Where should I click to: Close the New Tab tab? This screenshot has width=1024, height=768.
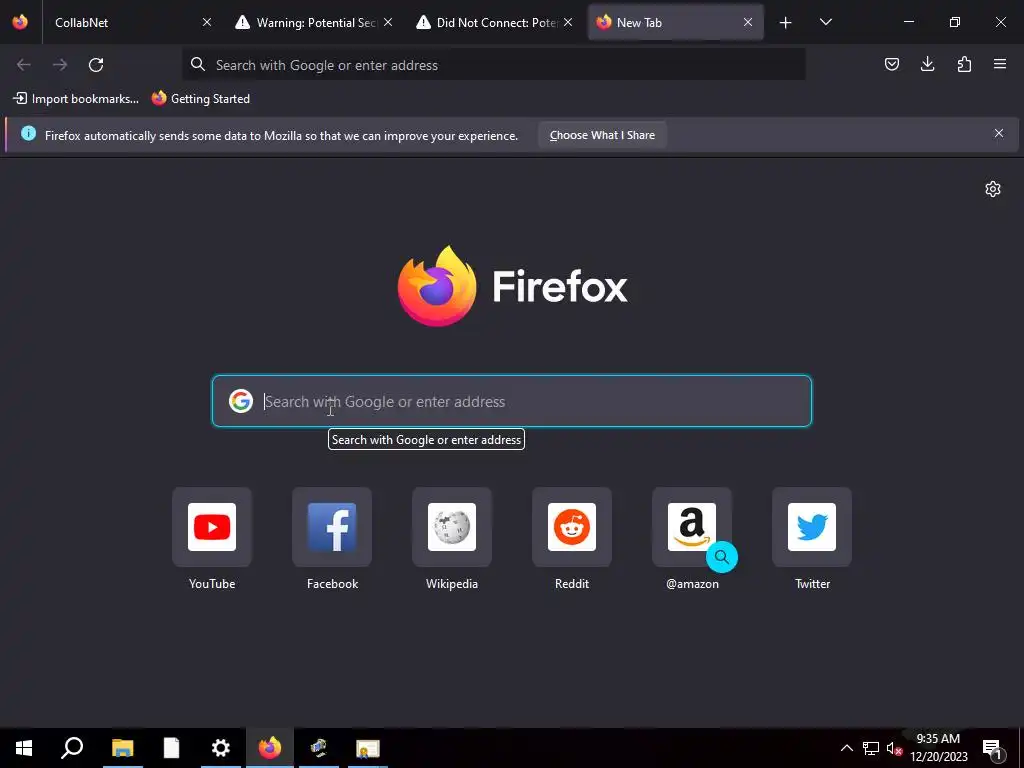tap(748, 22)
